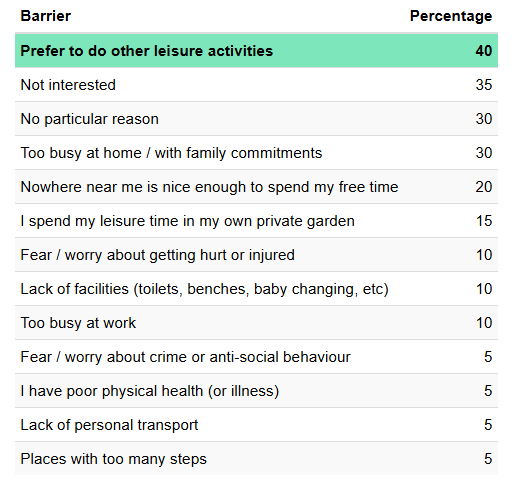Click the 15 percentage value
The height and width of the screenshot is (488, 528).
(x=484, y=221)
